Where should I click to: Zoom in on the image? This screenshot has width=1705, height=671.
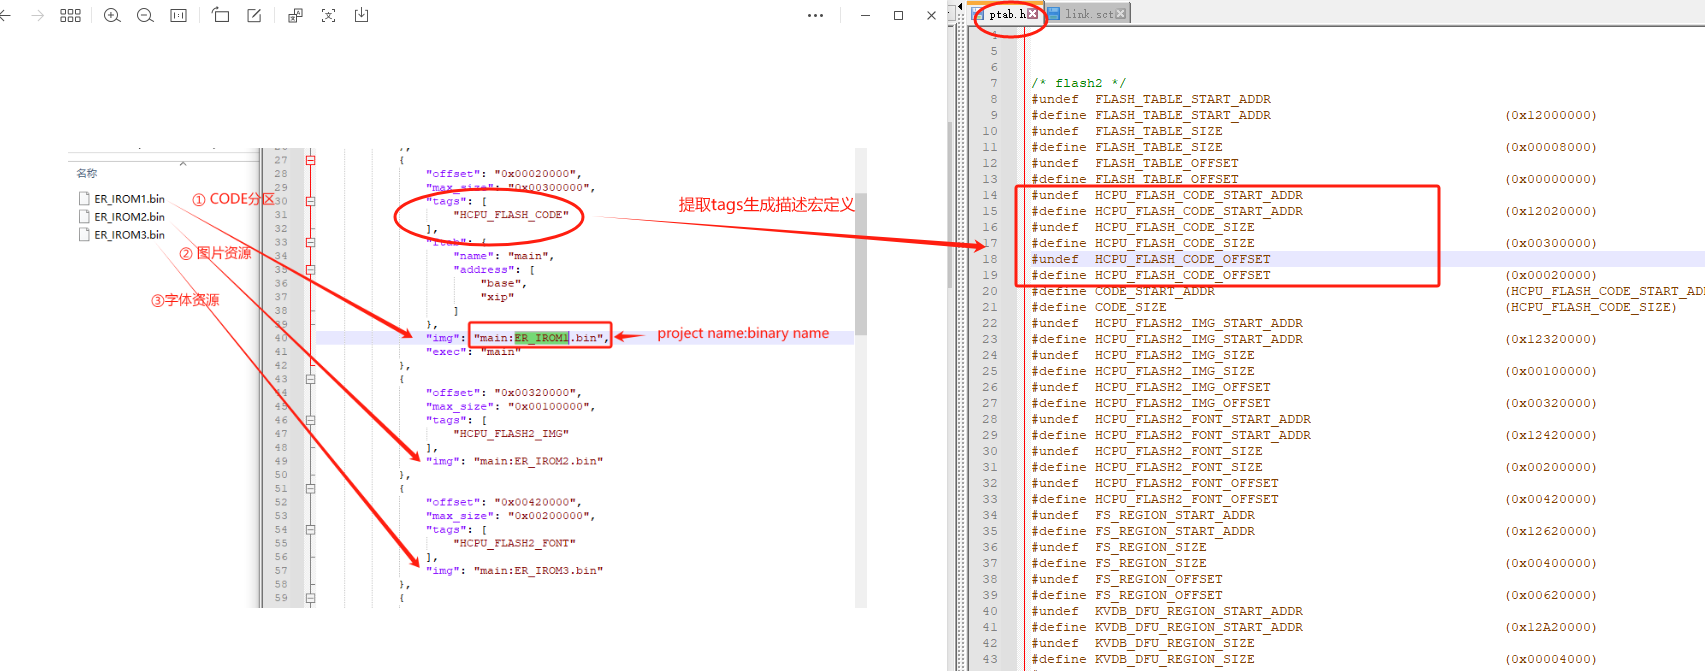pyautogui.click(x=112, y=16)
